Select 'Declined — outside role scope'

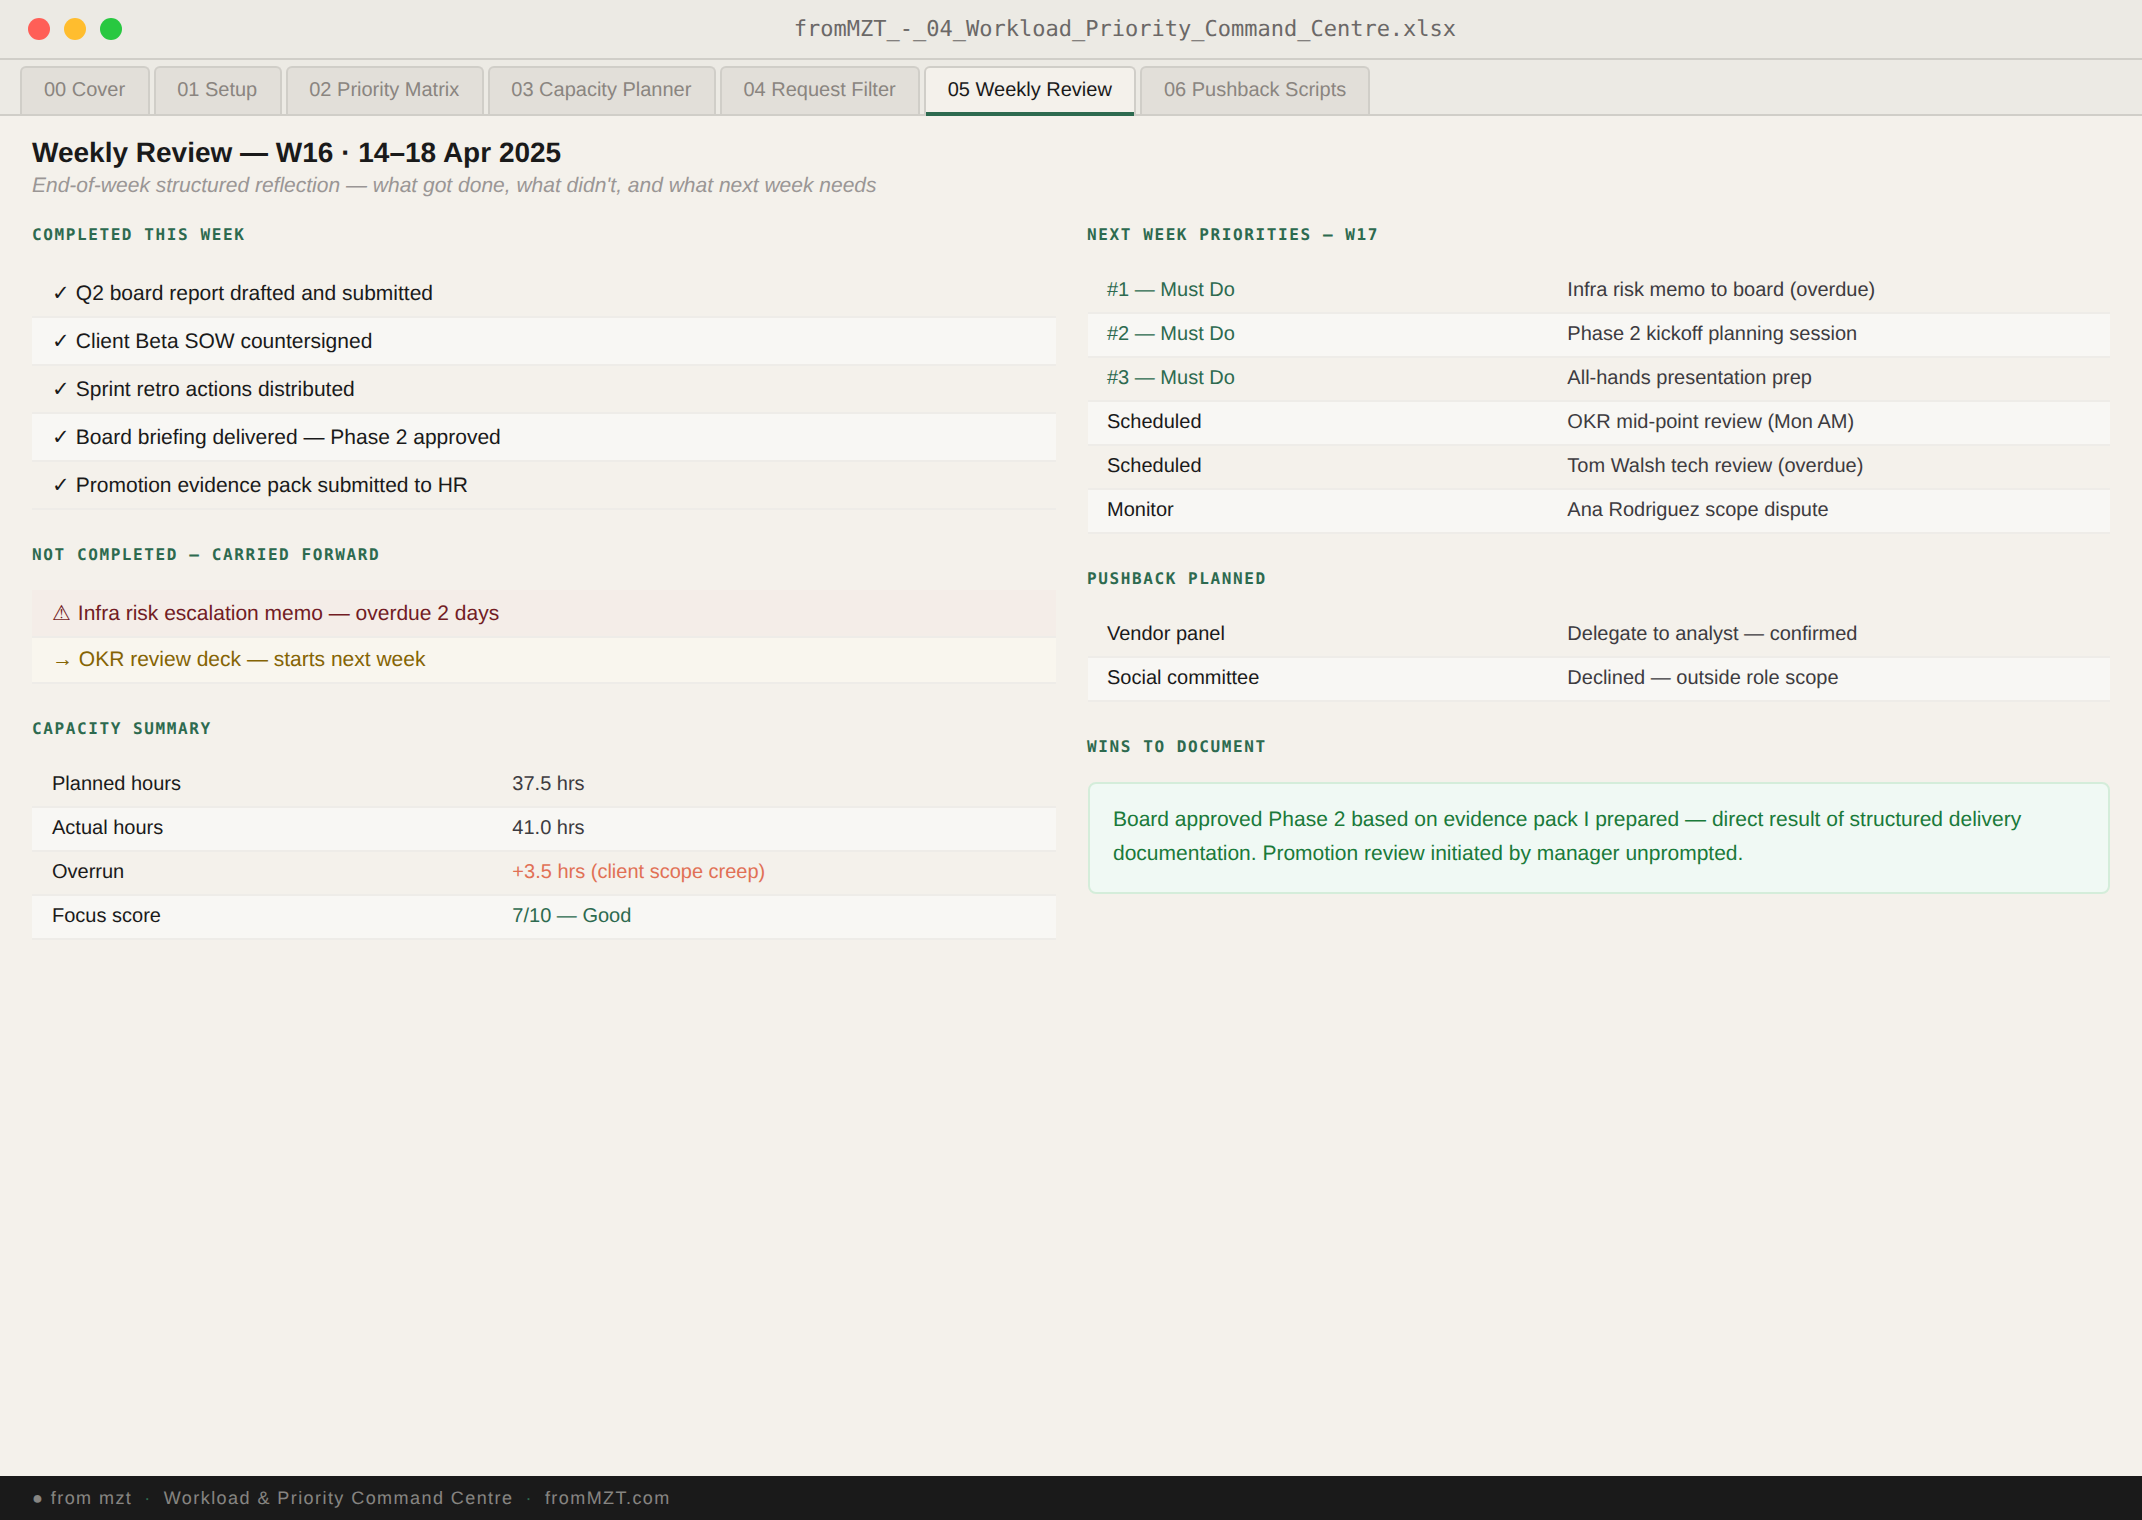pyautogui.click(x=1702, y=678)
